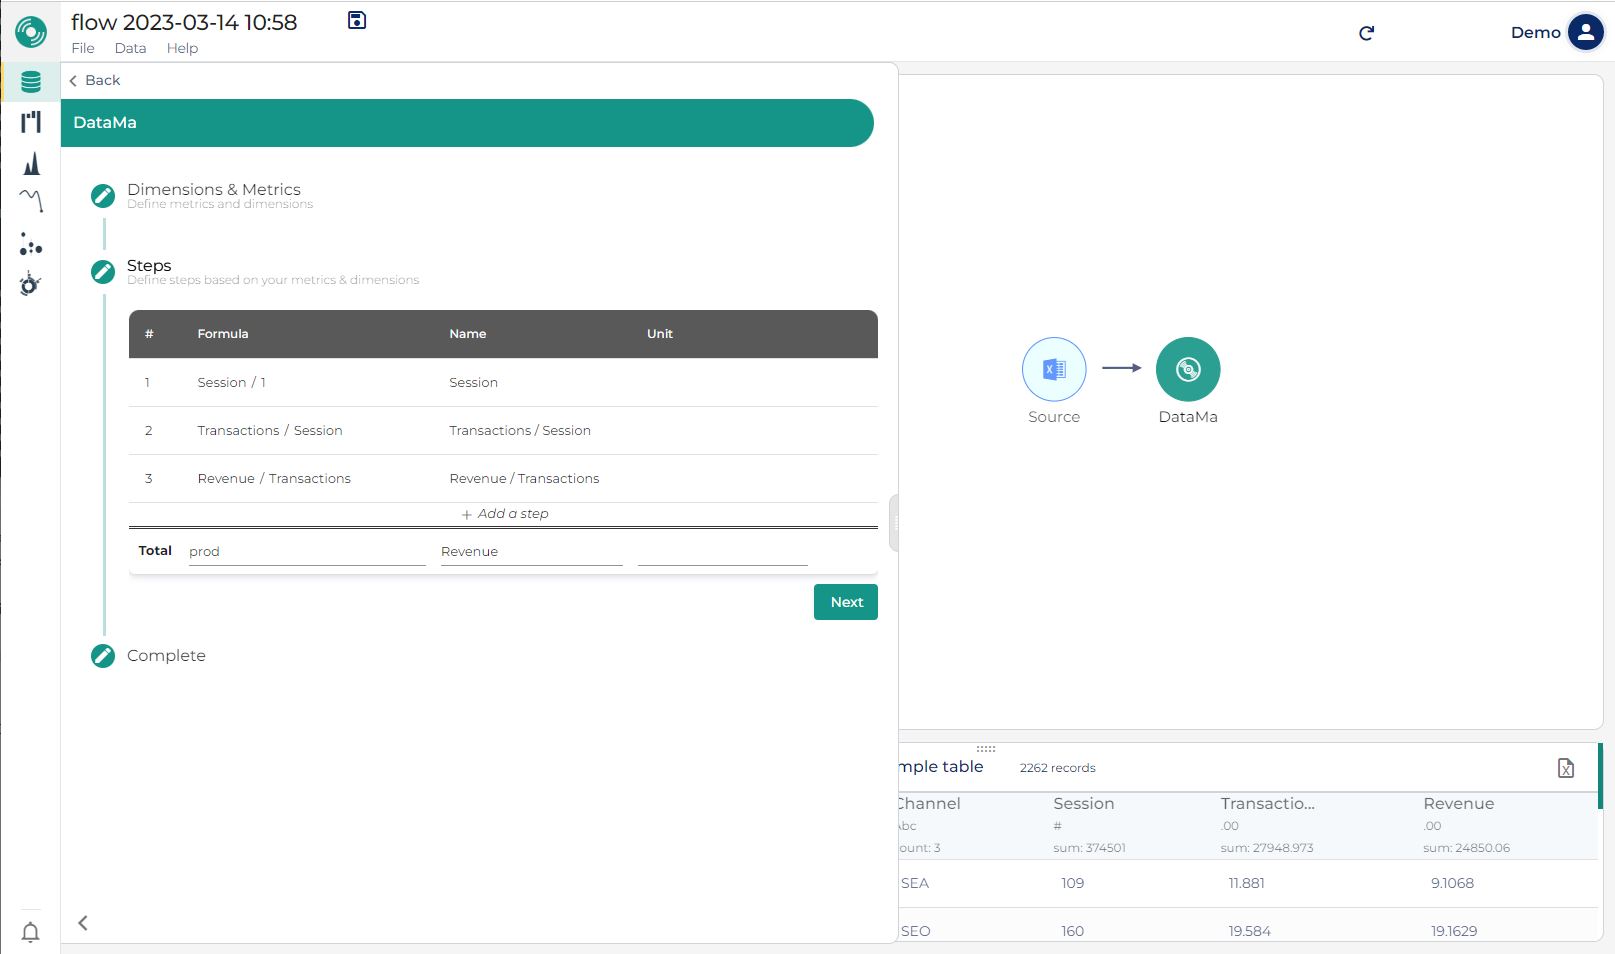The image size is (1615, 954).
Task: Click name cell 'Revenue / Transactions'
Action: (x=524, y=478)
